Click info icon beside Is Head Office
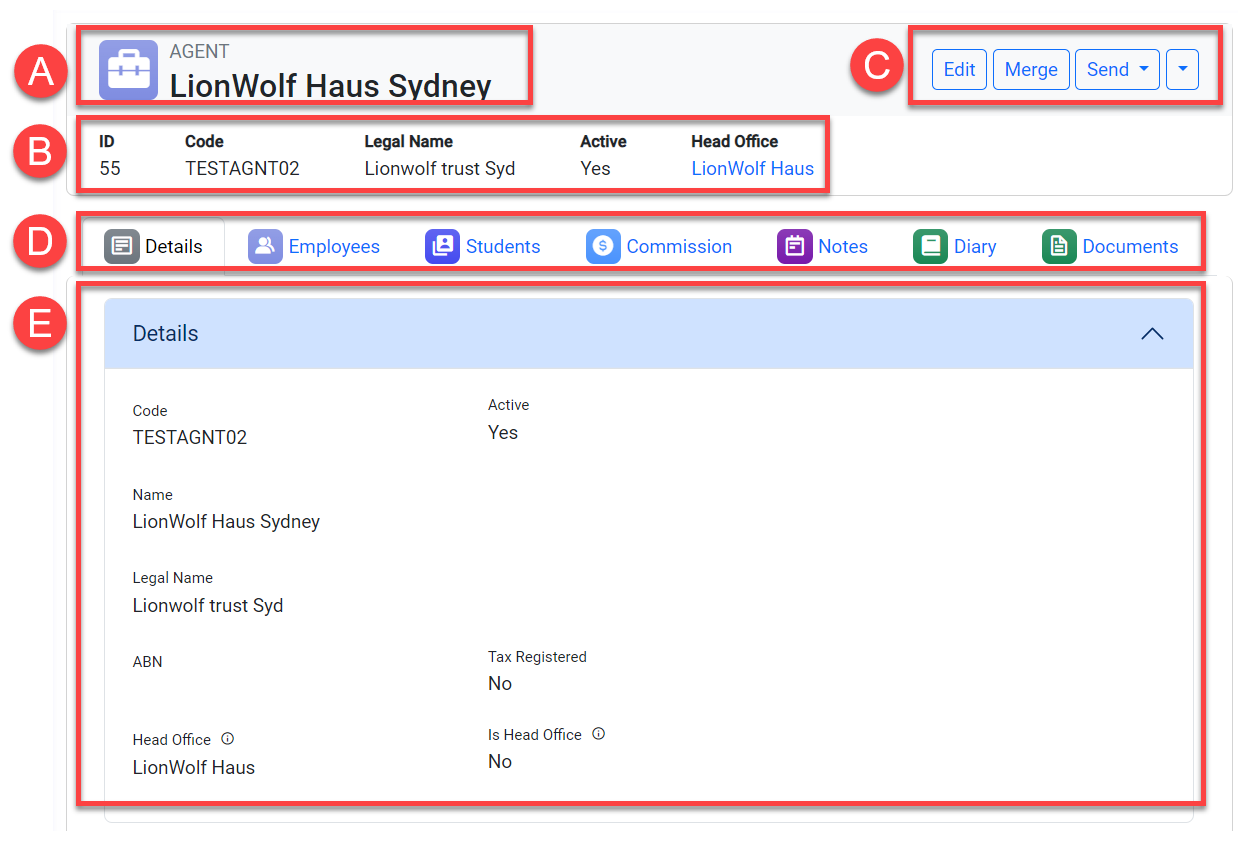This screenshot has height=844, width=1252. (x=598, y=734)
